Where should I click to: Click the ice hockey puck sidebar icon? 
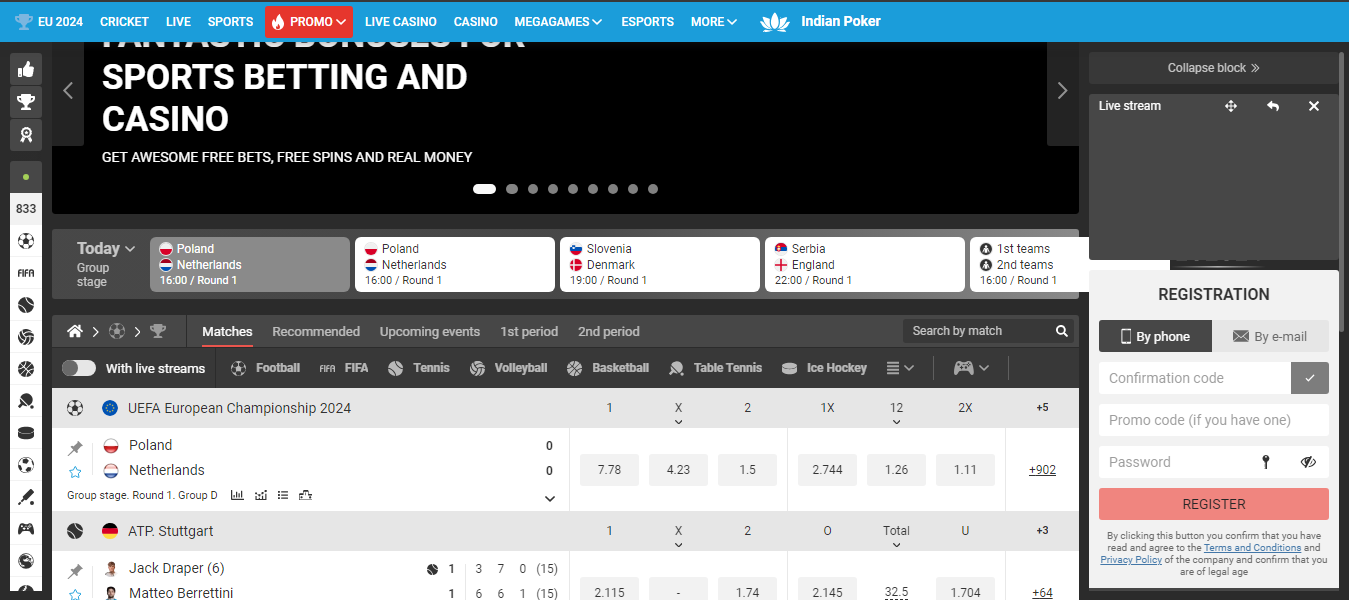(x=26, y=433)
